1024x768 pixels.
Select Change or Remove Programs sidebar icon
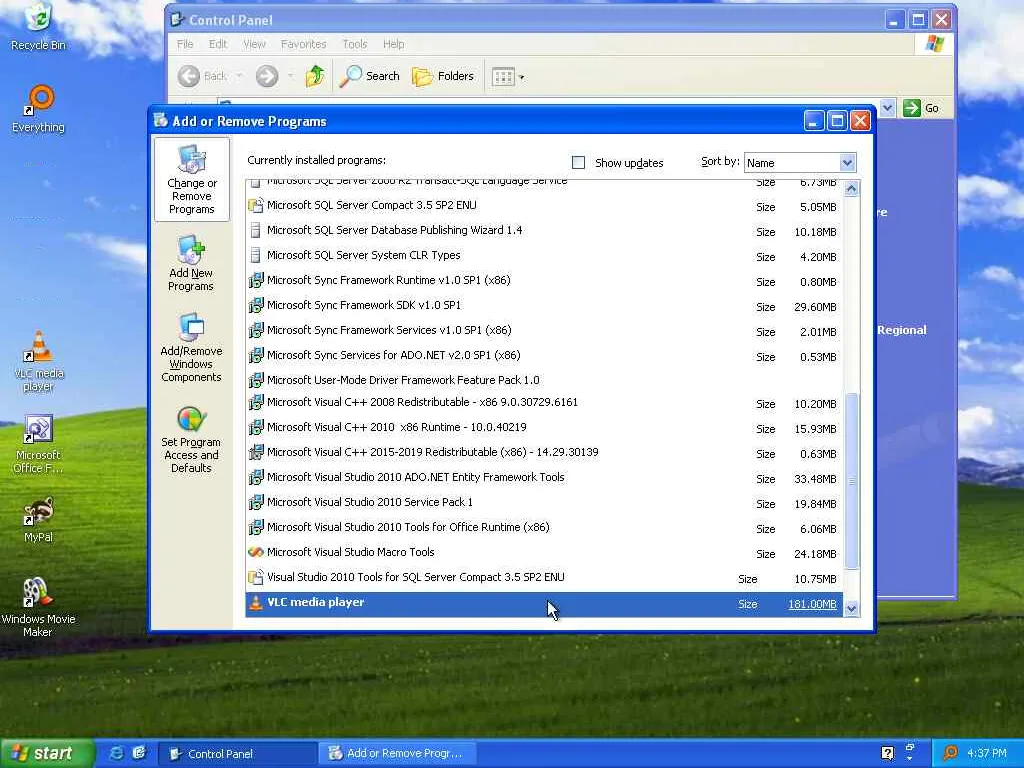point(191,179)
